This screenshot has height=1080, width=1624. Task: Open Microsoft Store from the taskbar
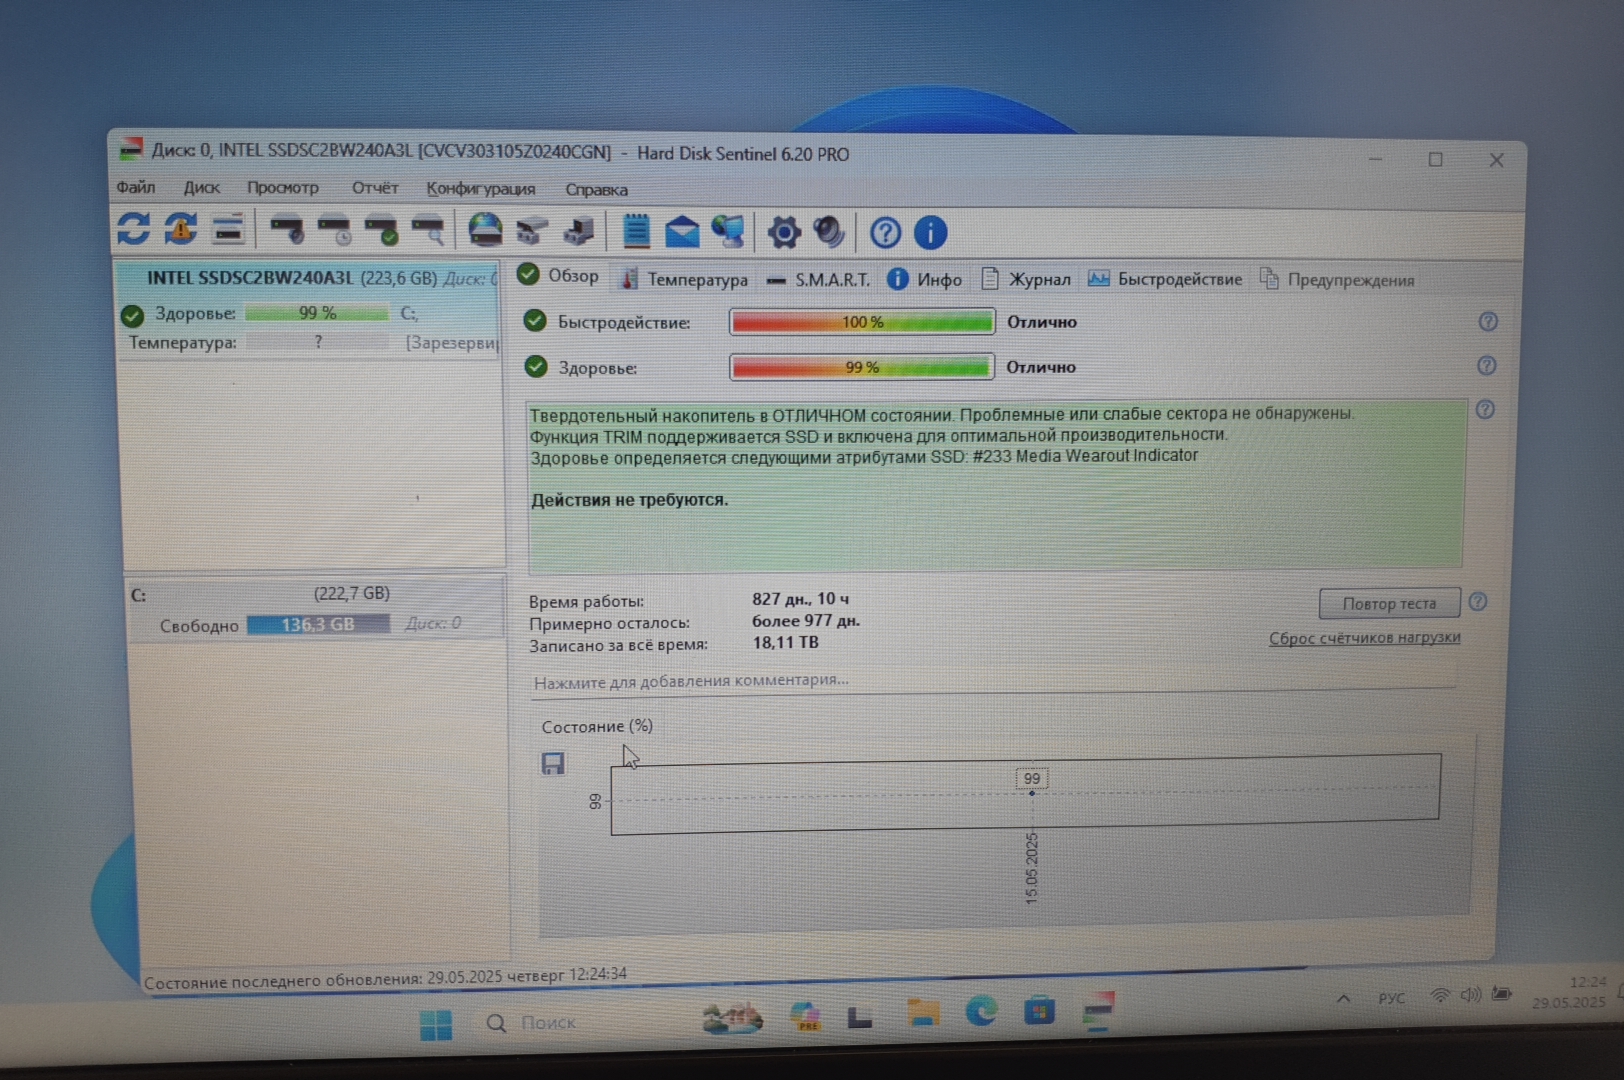point(1039,1011)
